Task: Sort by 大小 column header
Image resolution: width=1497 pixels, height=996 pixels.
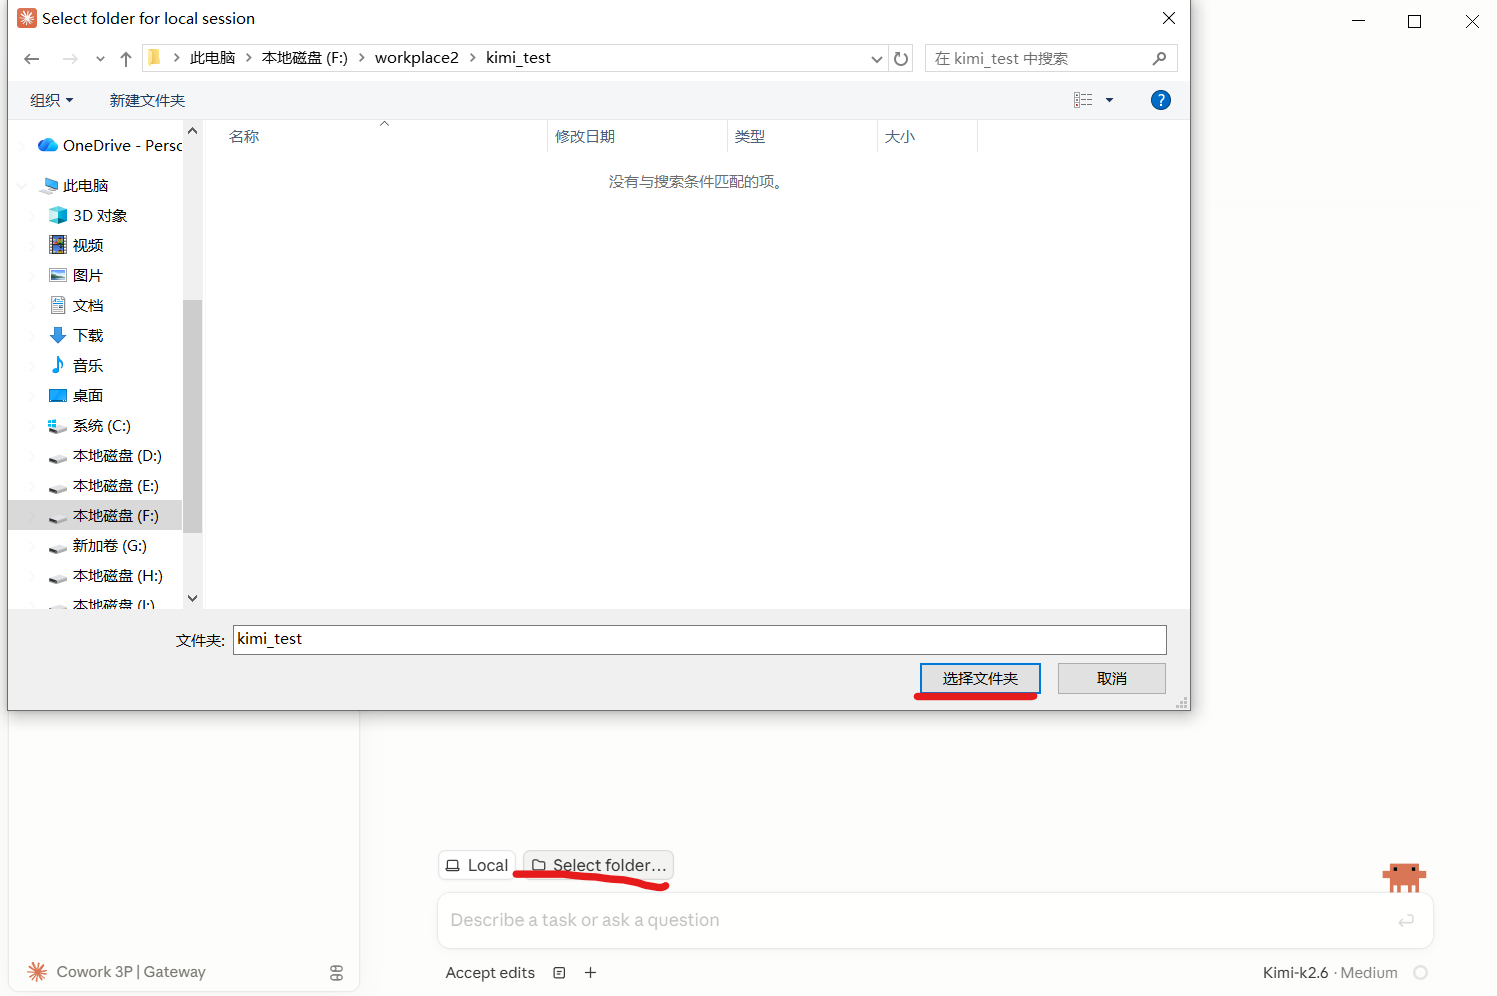Action: [x=899, y=136]
